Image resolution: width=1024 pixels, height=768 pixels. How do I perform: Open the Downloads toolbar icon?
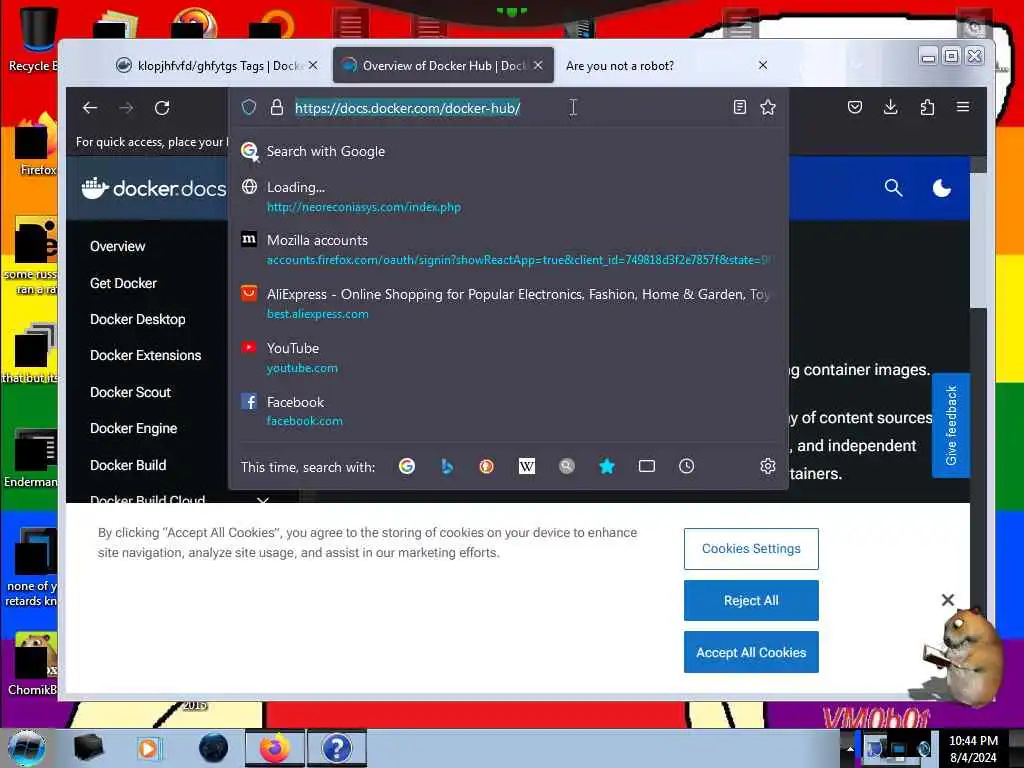(890, 107)
